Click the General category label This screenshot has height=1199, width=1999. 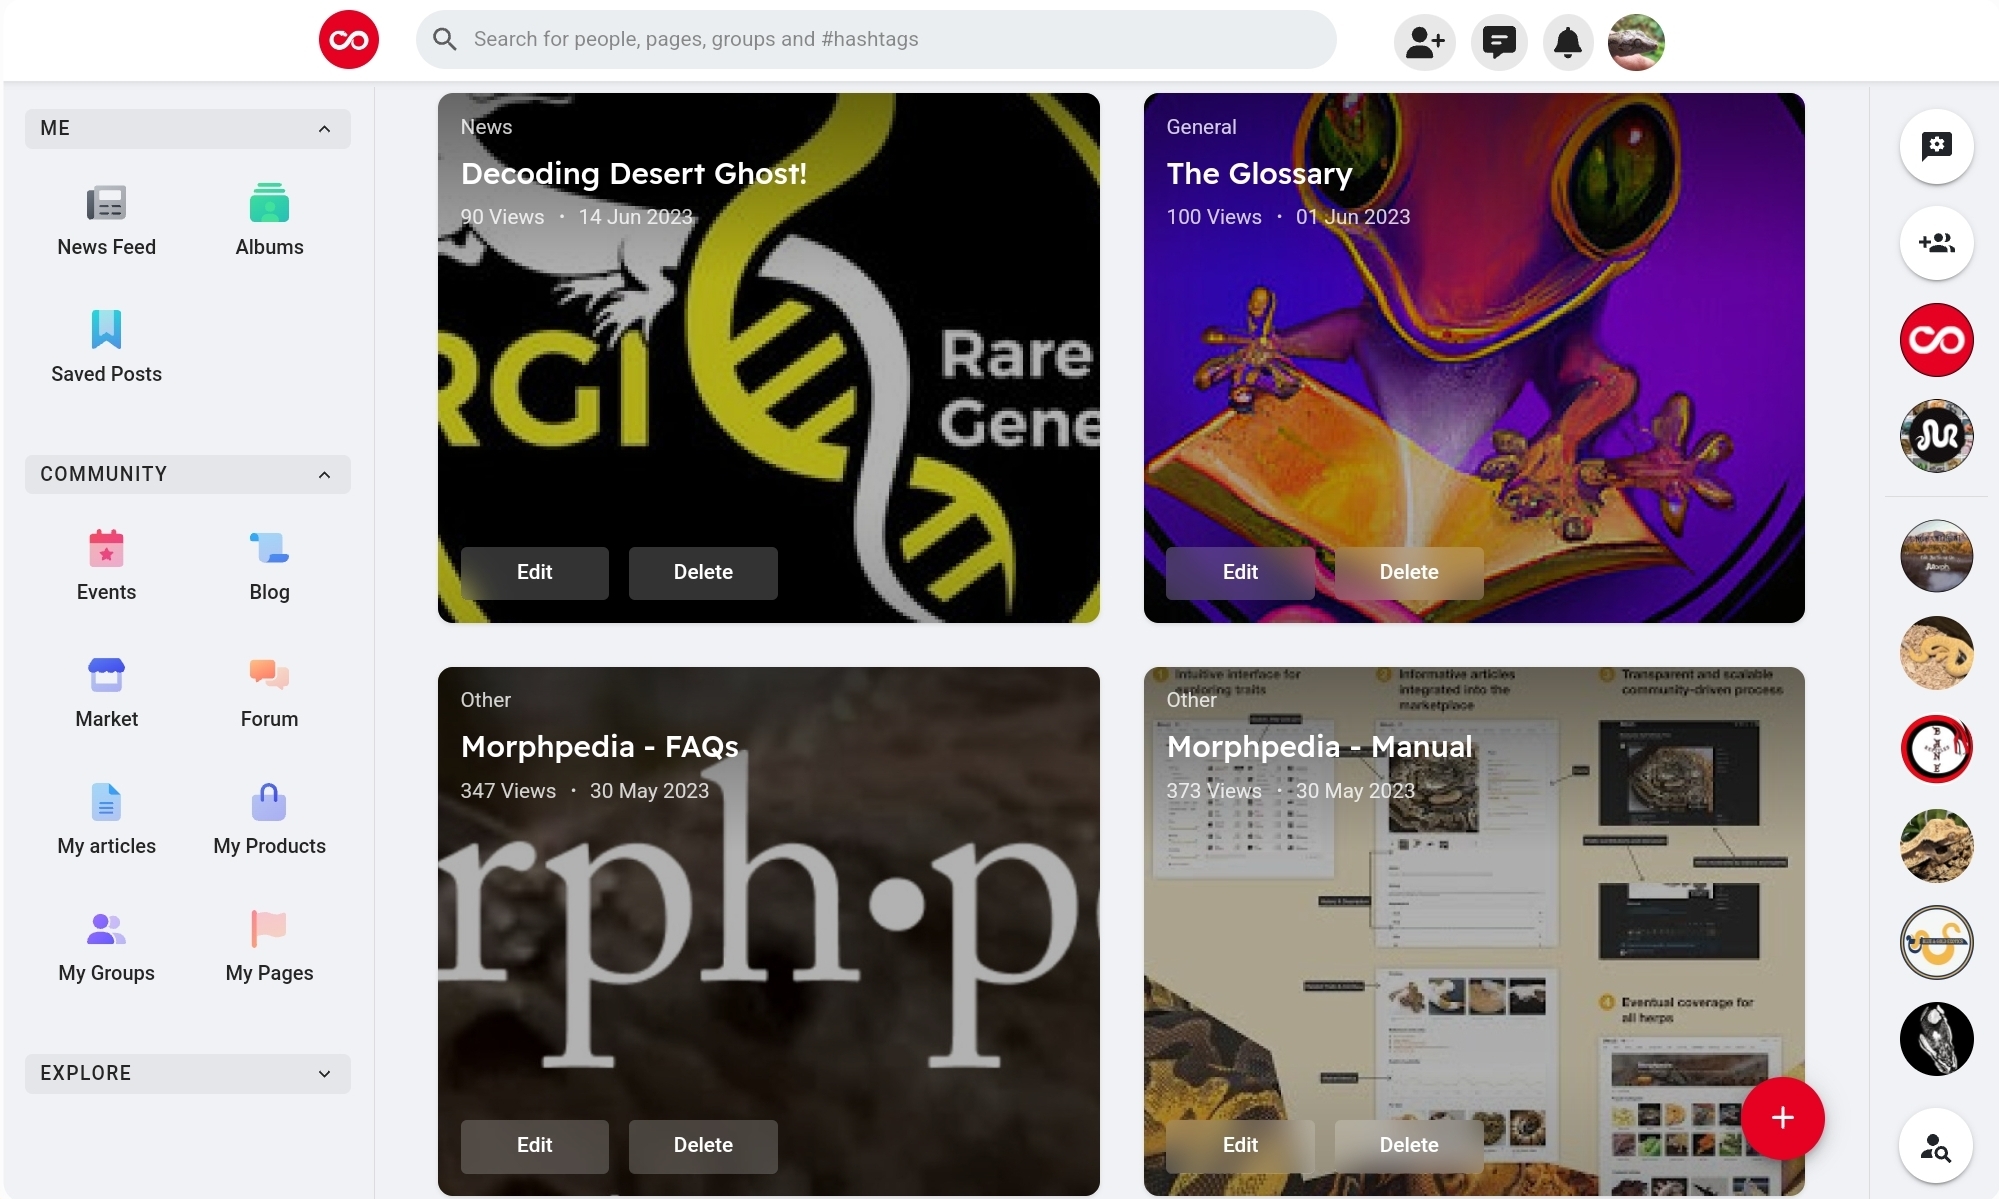coord(1201,127)
